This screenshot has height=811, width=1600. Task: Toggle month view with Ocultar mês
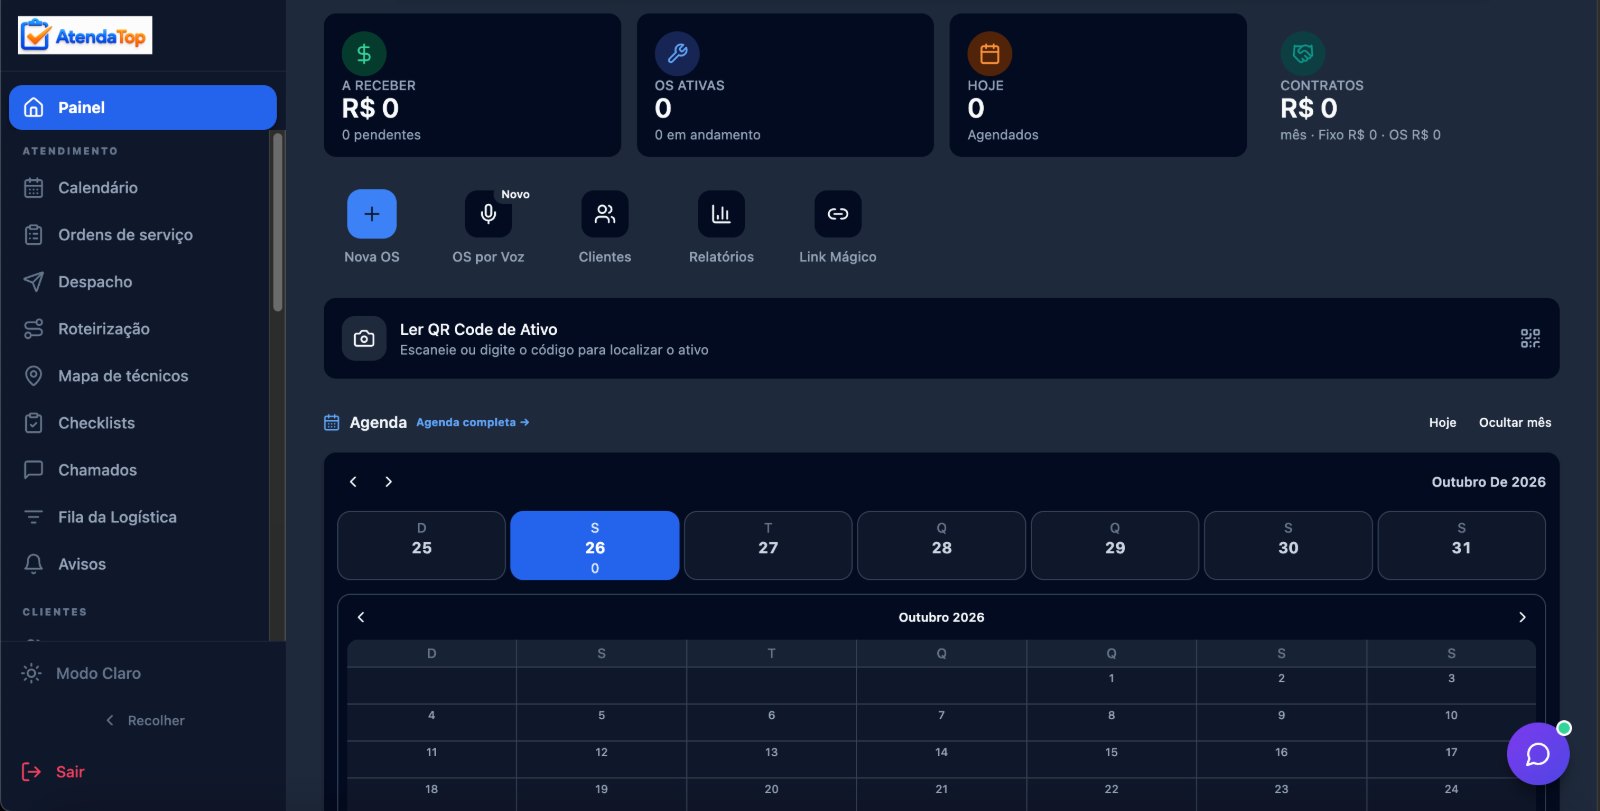point(1515,422)
